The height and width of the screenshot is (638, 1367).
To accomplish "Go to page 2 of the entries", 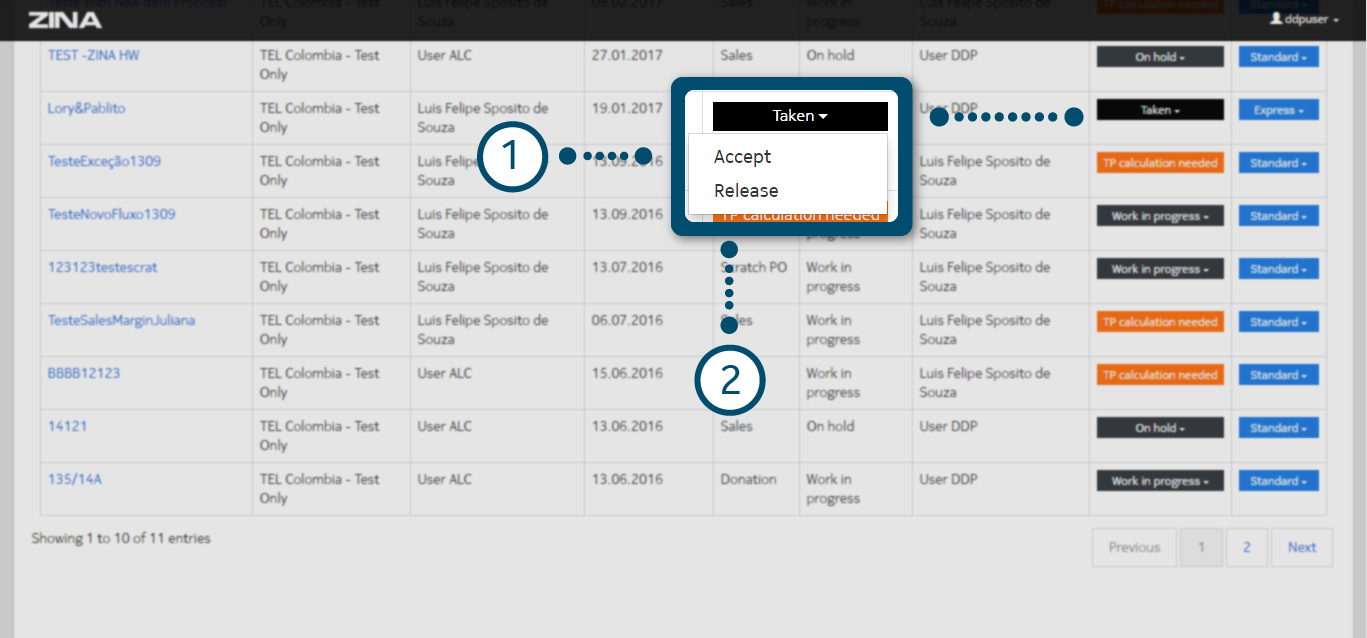I will 1247,547.
